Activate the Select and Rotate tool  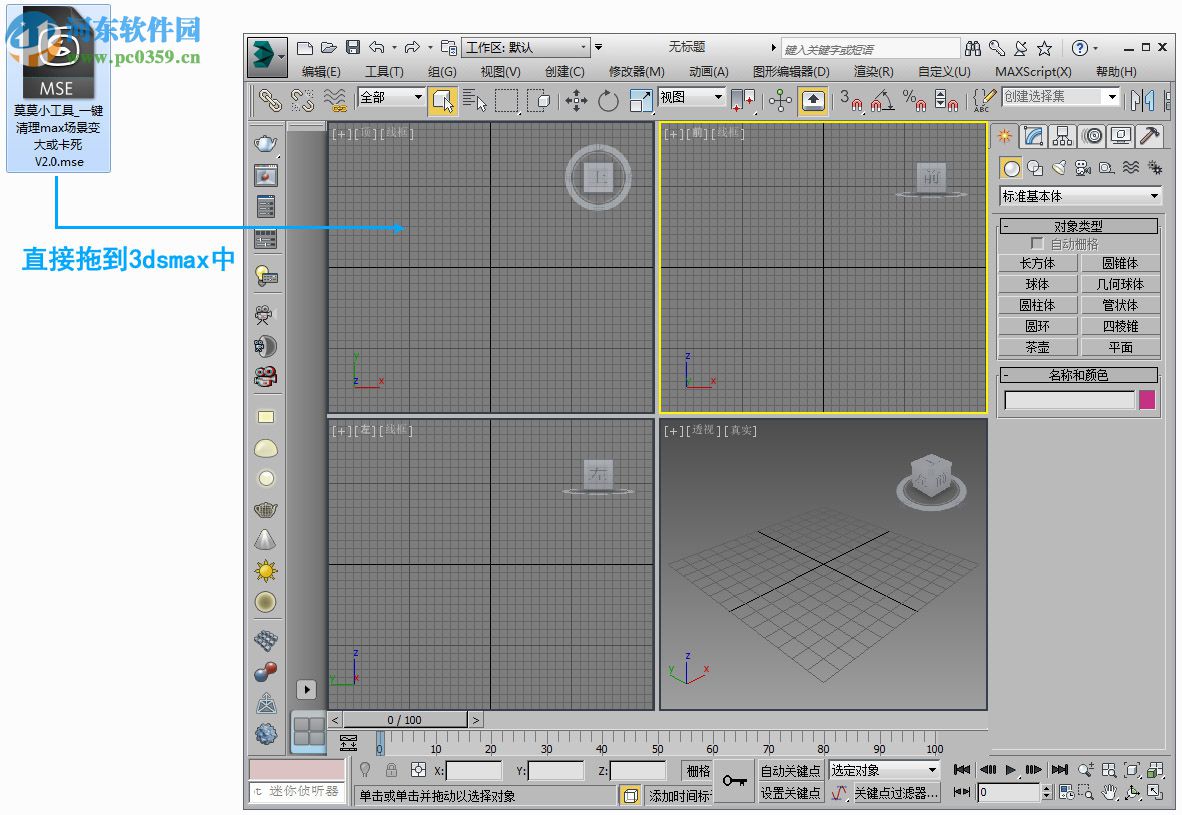[x=608, y=101]
